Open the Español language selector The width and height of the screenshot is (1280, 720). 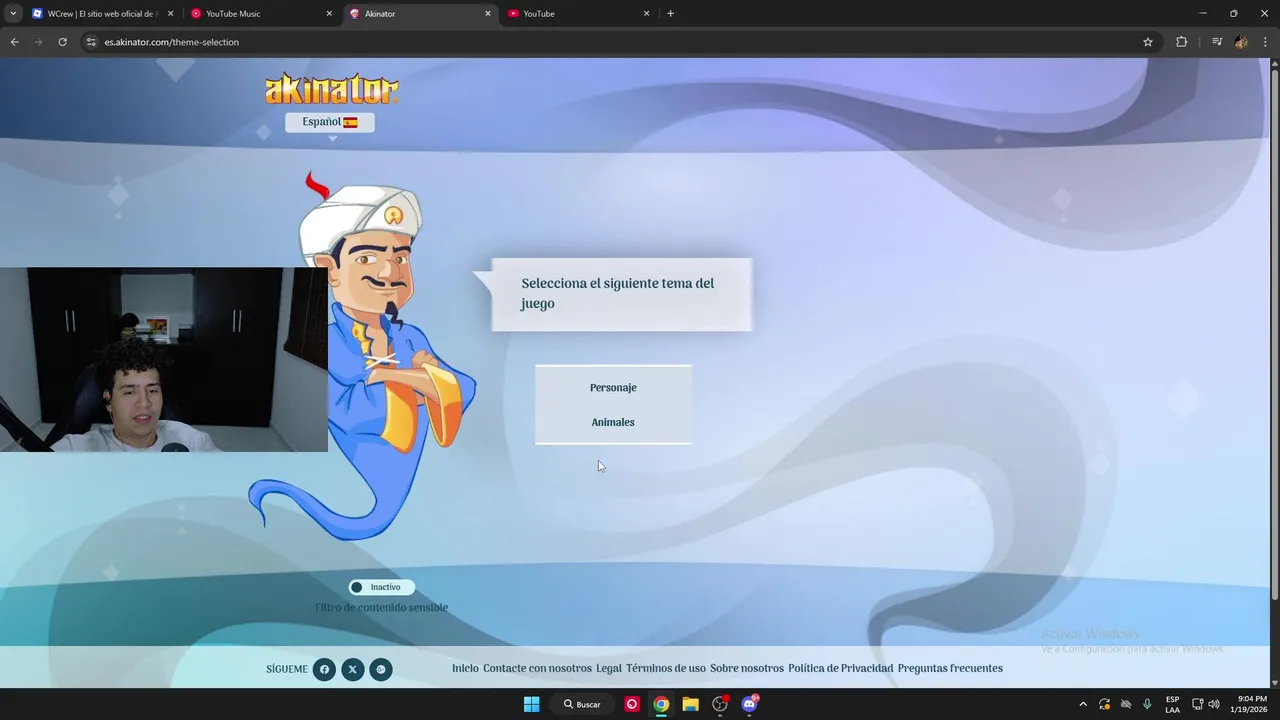pyautogui.click(x=330, y=122)
